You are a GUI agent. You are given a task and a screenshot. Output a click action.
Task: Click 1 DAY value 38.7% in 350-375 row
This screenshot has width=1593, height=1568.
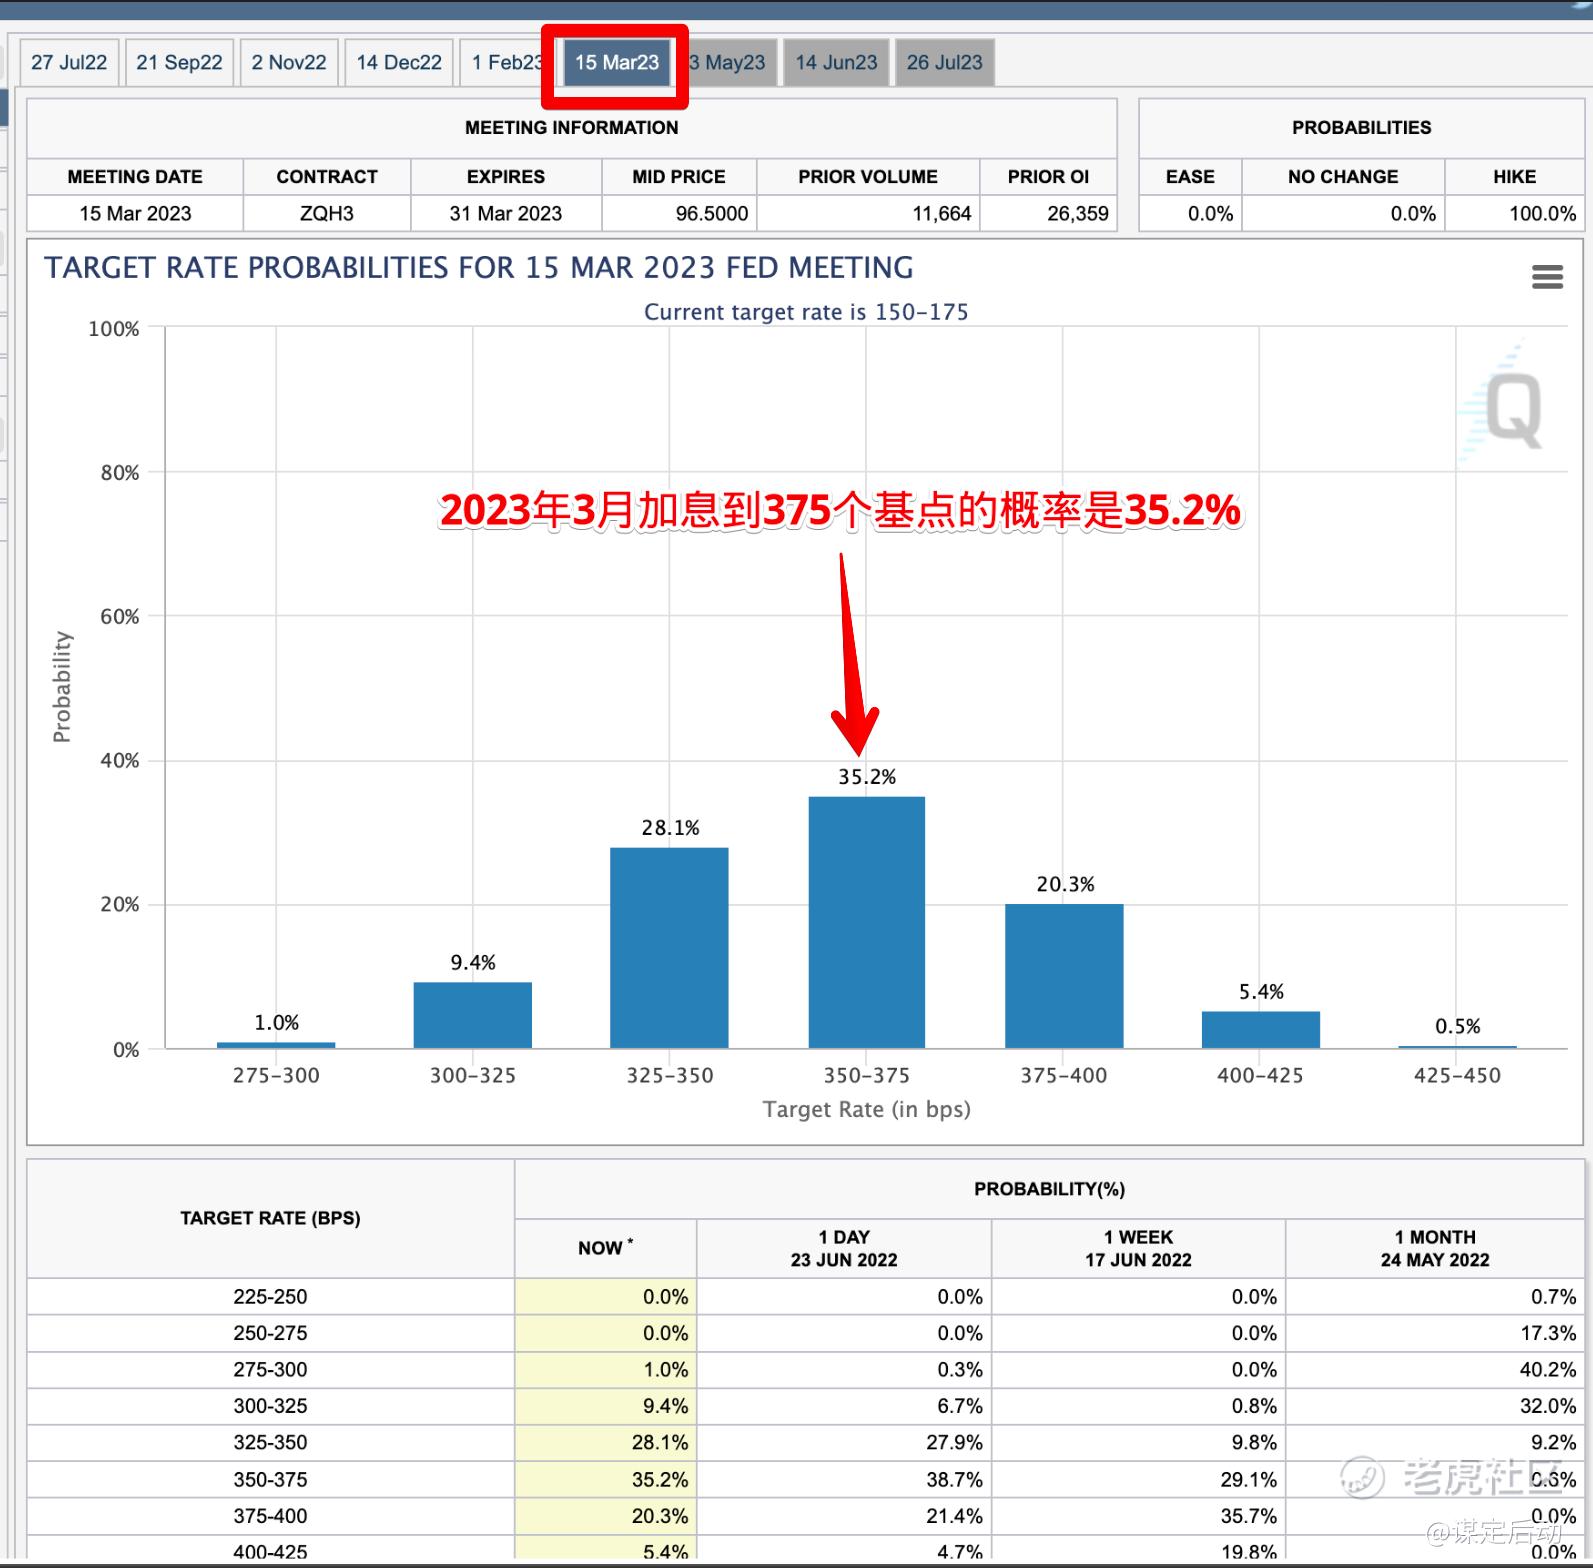click(954, 1479)
